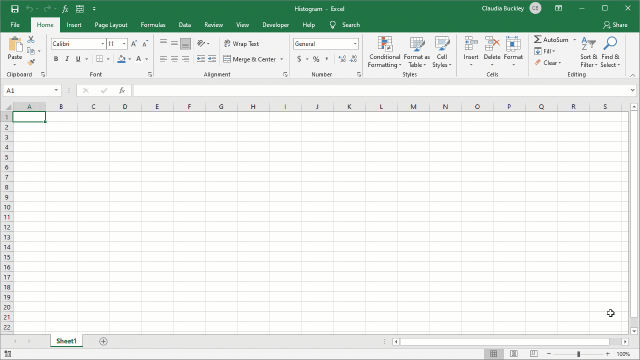Click Delete cells in the Cells group
Image resolution: width=640 pixels, height=360 pixels.
pos(492,51)
